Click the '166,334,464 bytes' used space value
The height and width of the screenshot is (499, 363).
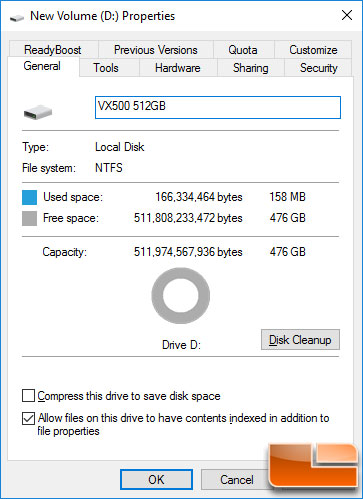199,197
